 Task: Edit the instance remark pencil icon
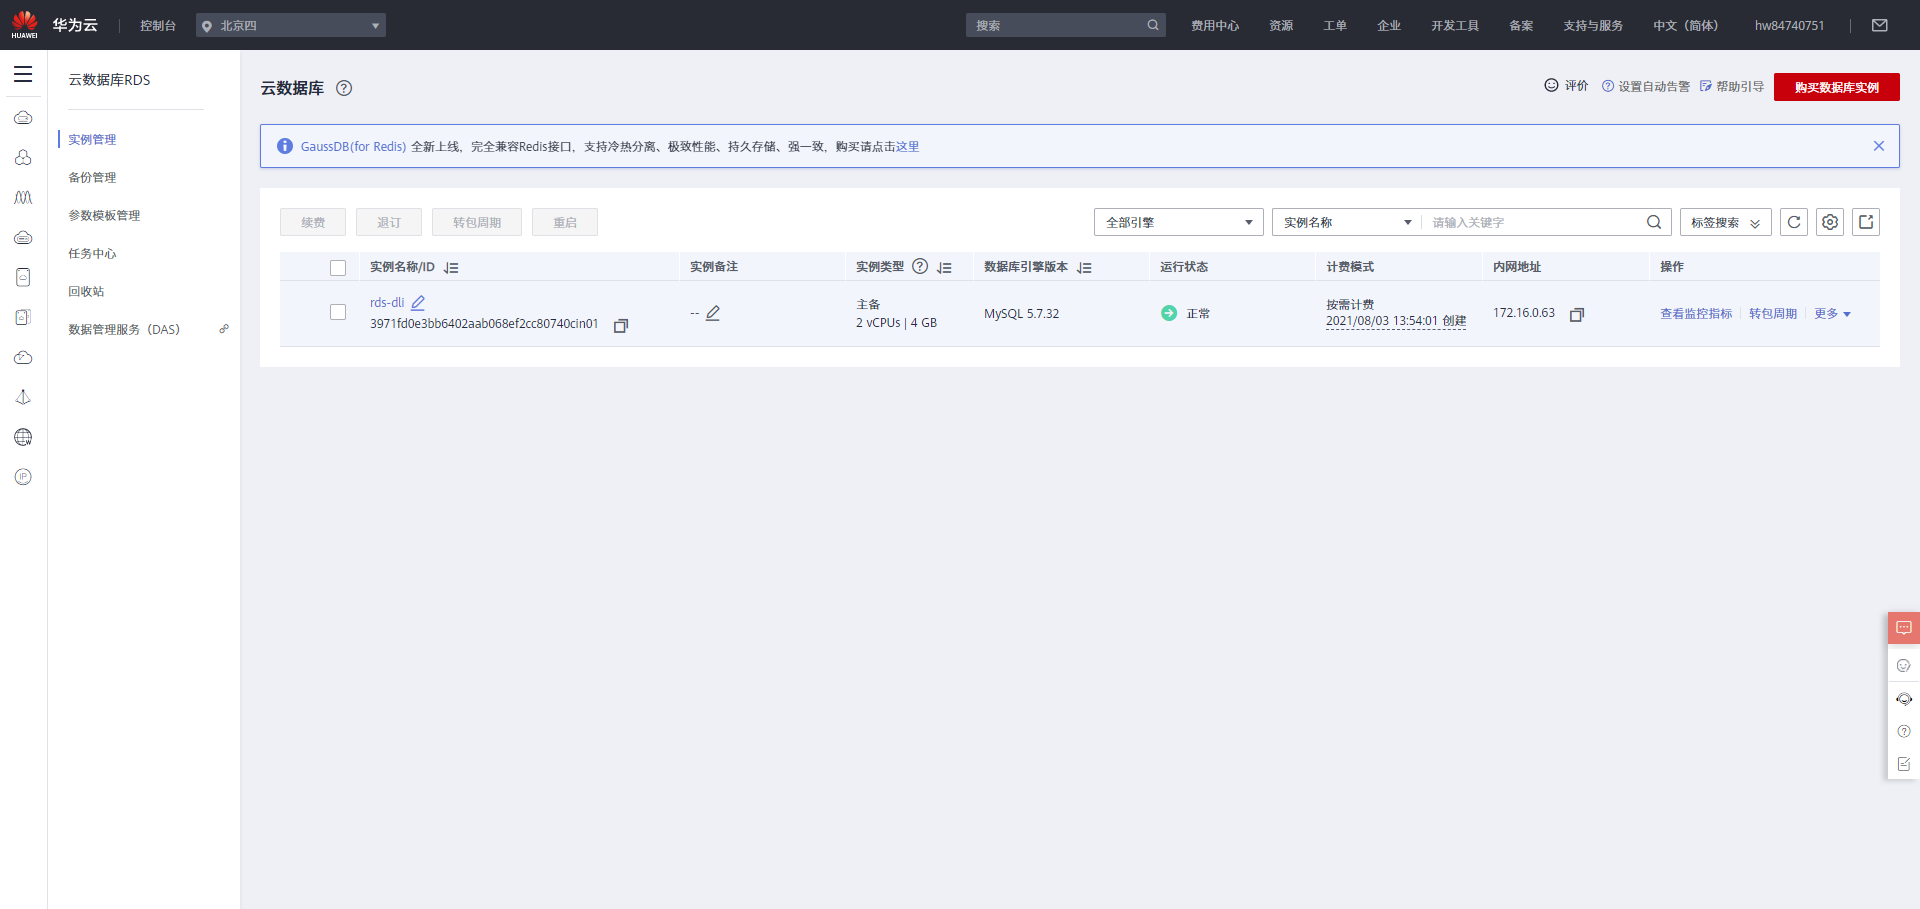[x=713, y=313]
